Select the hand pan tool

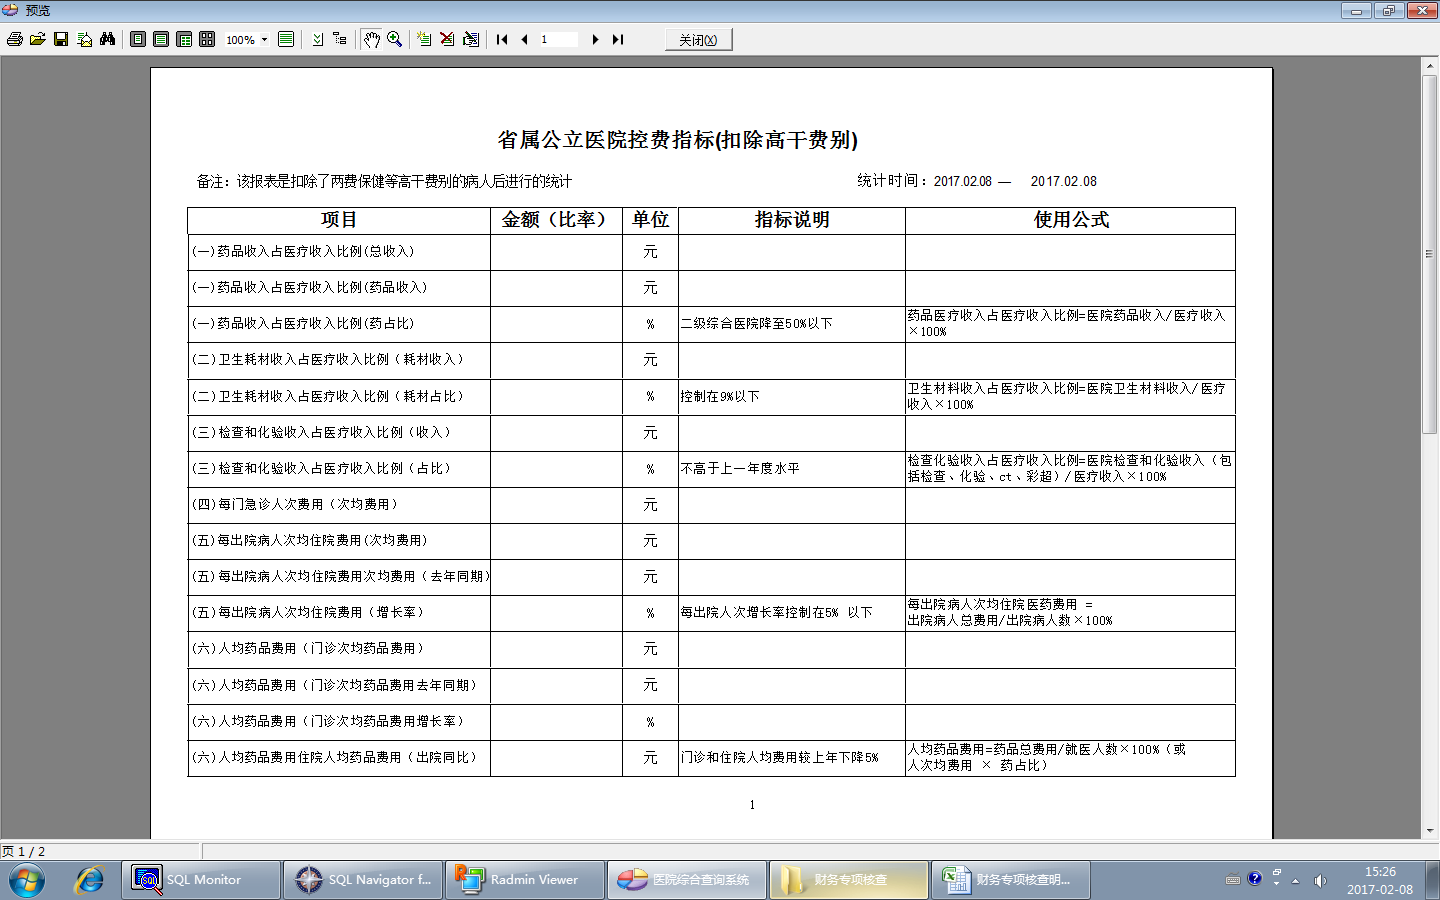point(372,39)
